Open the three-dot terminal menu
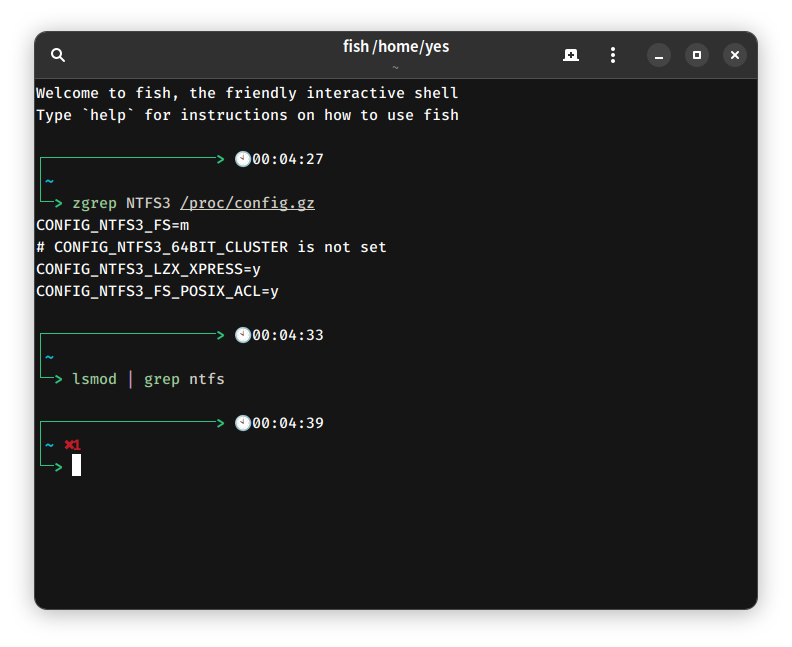 (x=613, y=55)
